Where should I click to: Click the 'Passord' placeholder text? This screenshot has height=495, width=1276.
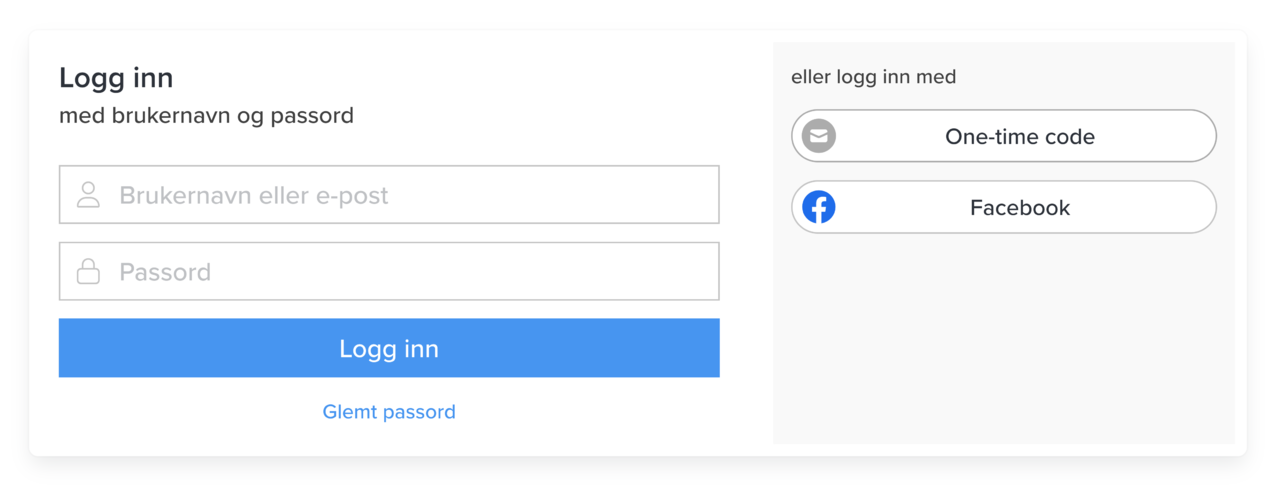[165, 272]
